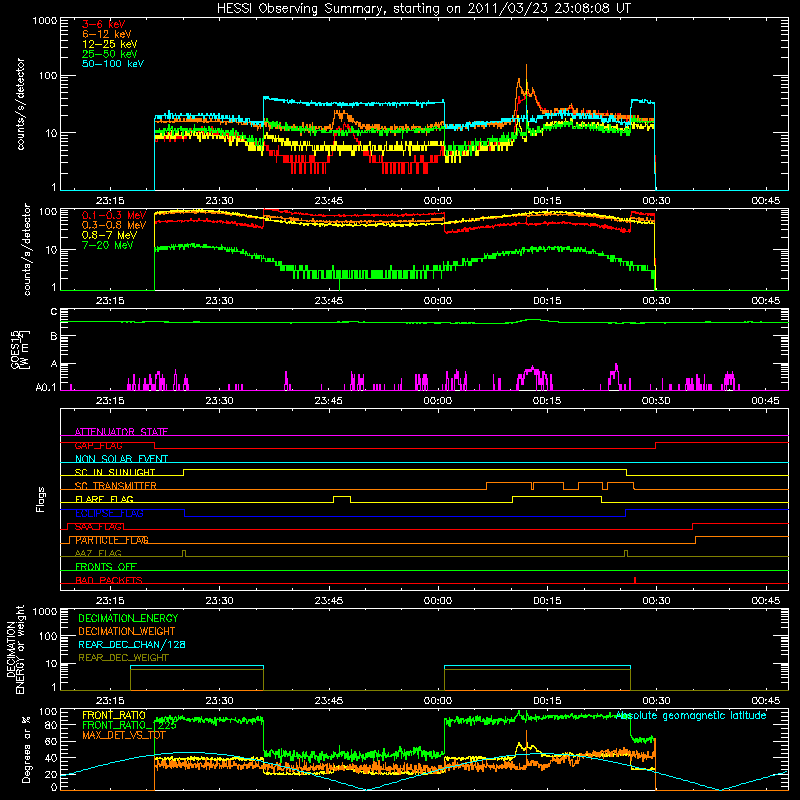The height and width of the screenshot is (800, 800).
Task: Click the bad packets red marker
Action: click(x=635, y=580)
